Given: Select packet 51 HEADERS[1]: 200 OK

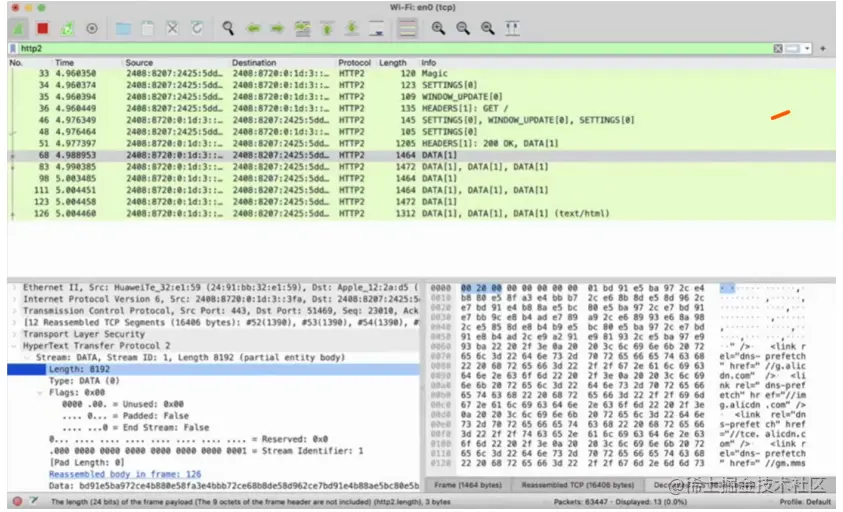Looking at the screenshot, I should click(x=422, y=144).
